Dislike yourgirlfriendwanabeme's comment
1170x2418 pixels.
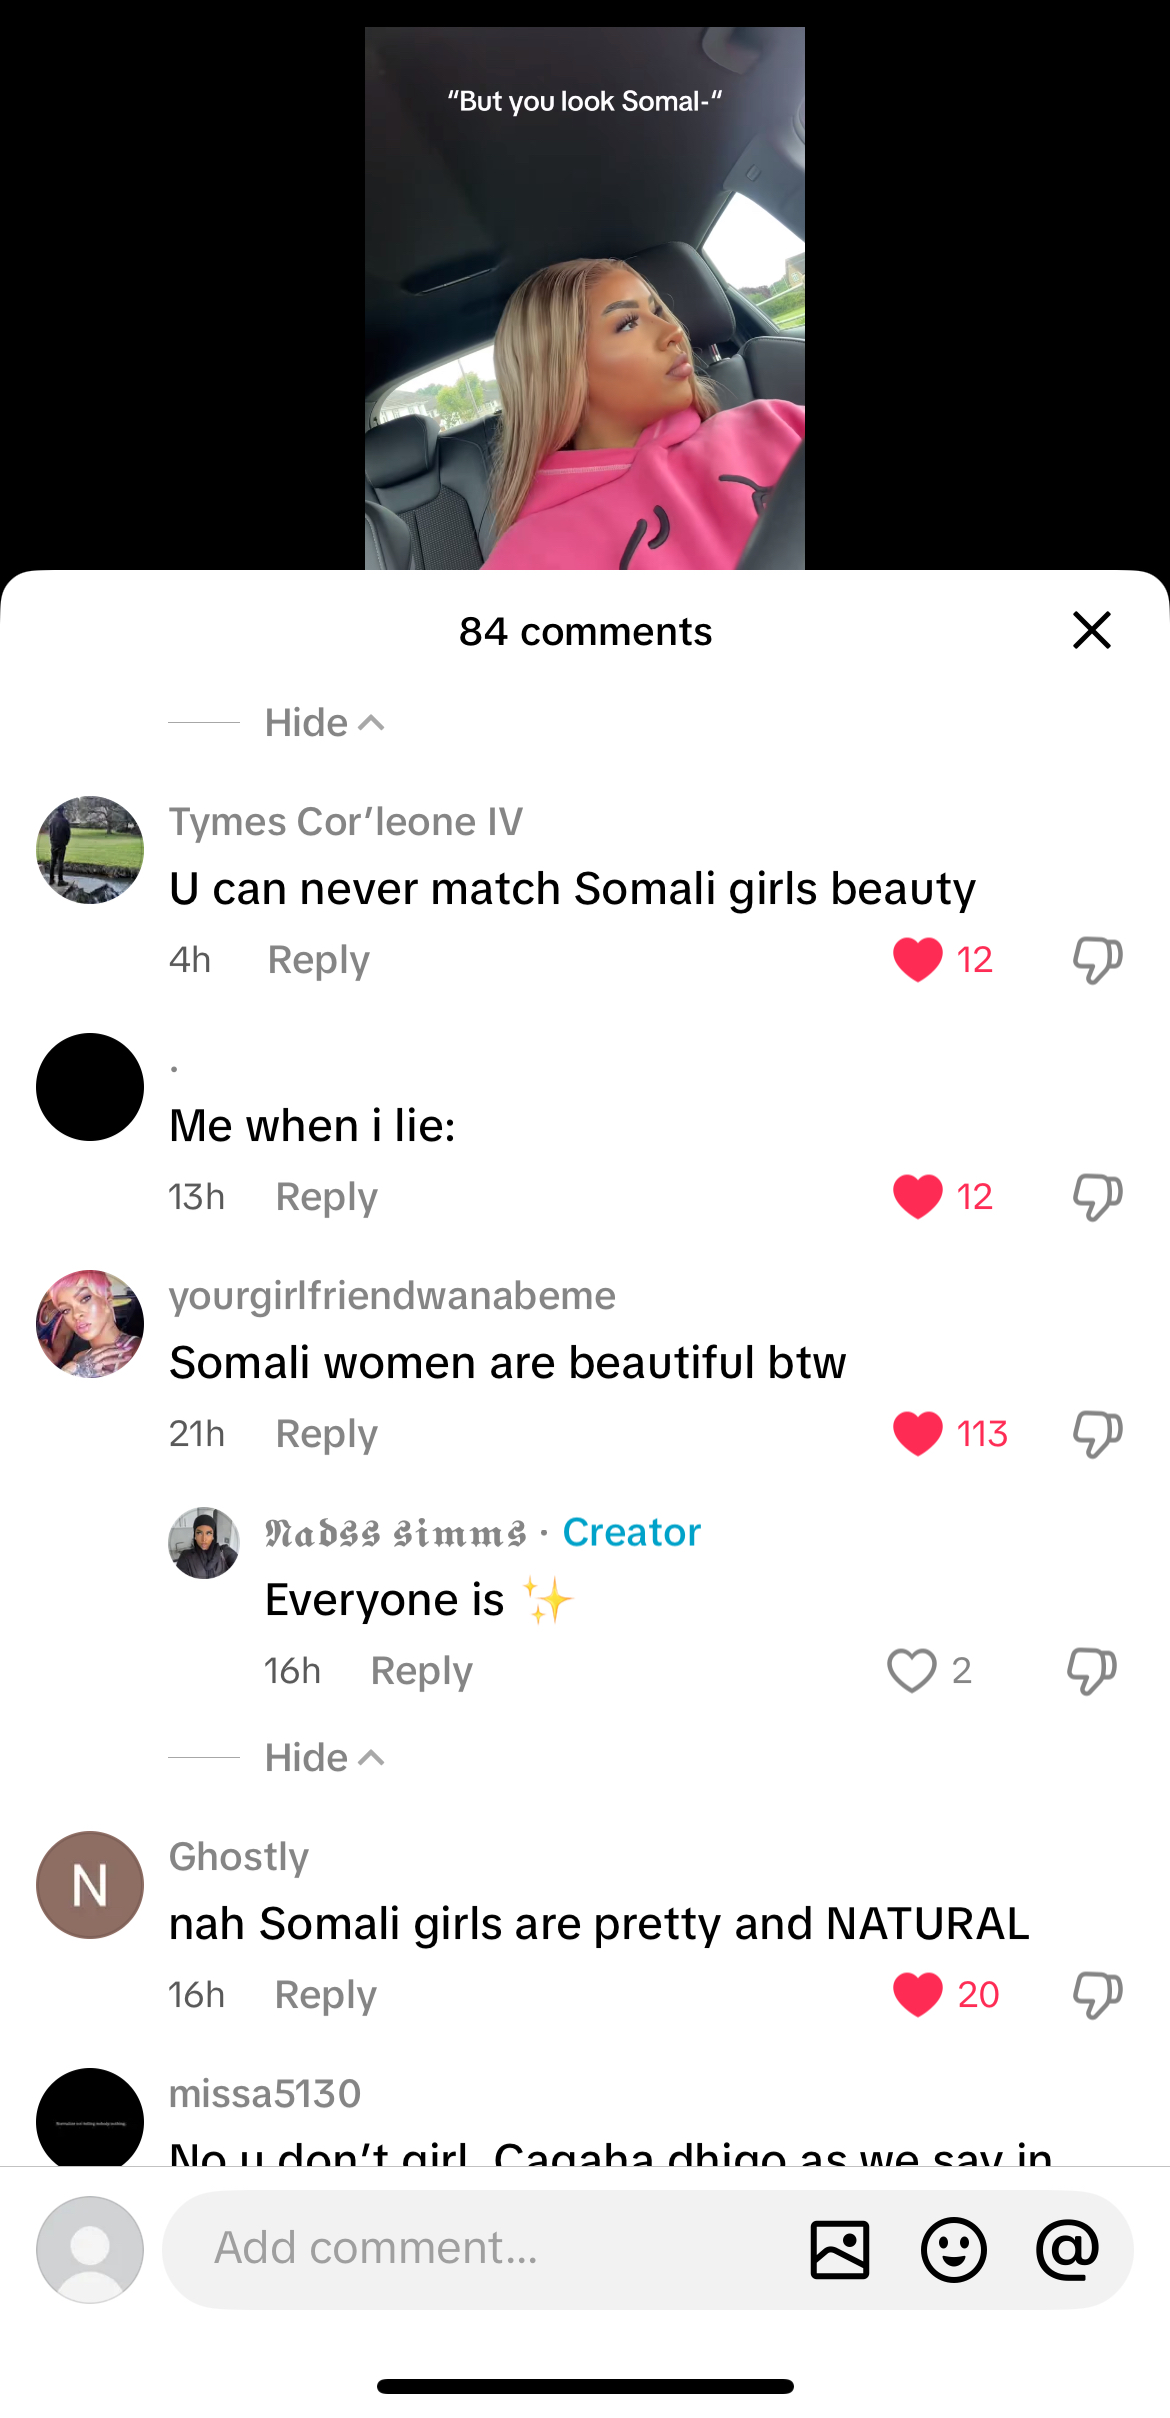[1097, 1434]
